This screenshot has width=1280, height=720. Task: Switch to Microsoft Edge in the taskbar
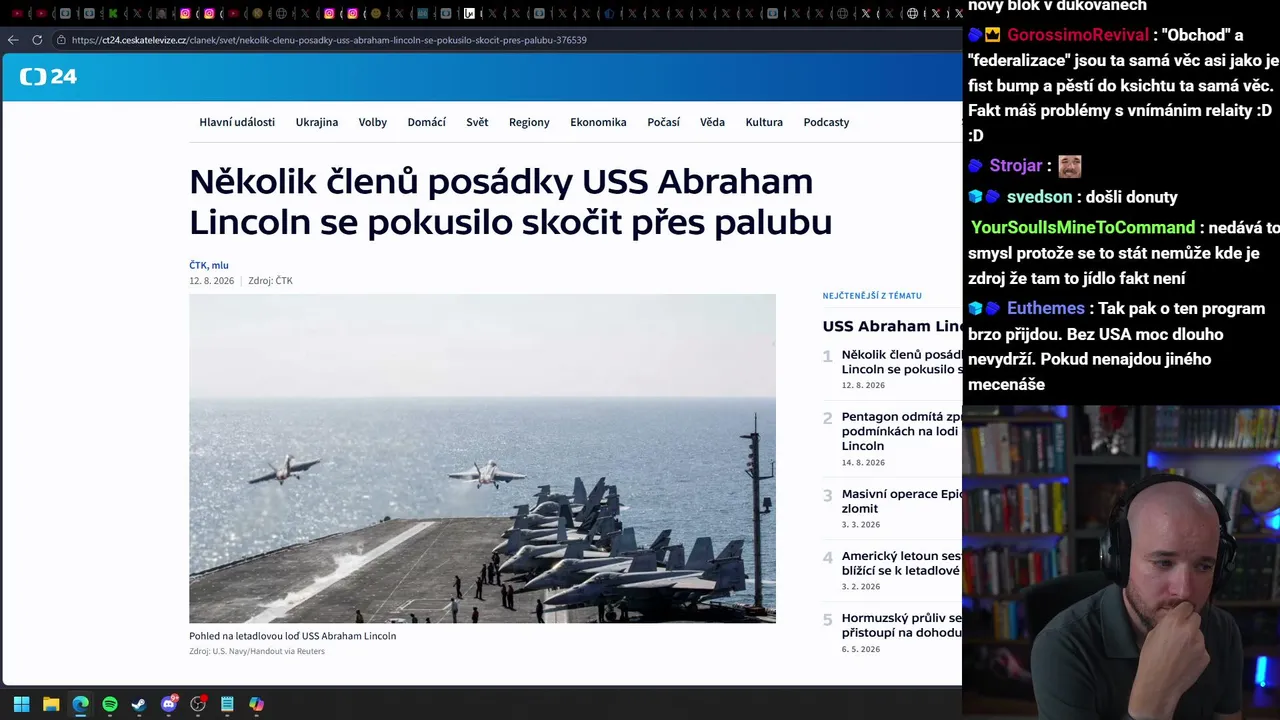point(80,704)
